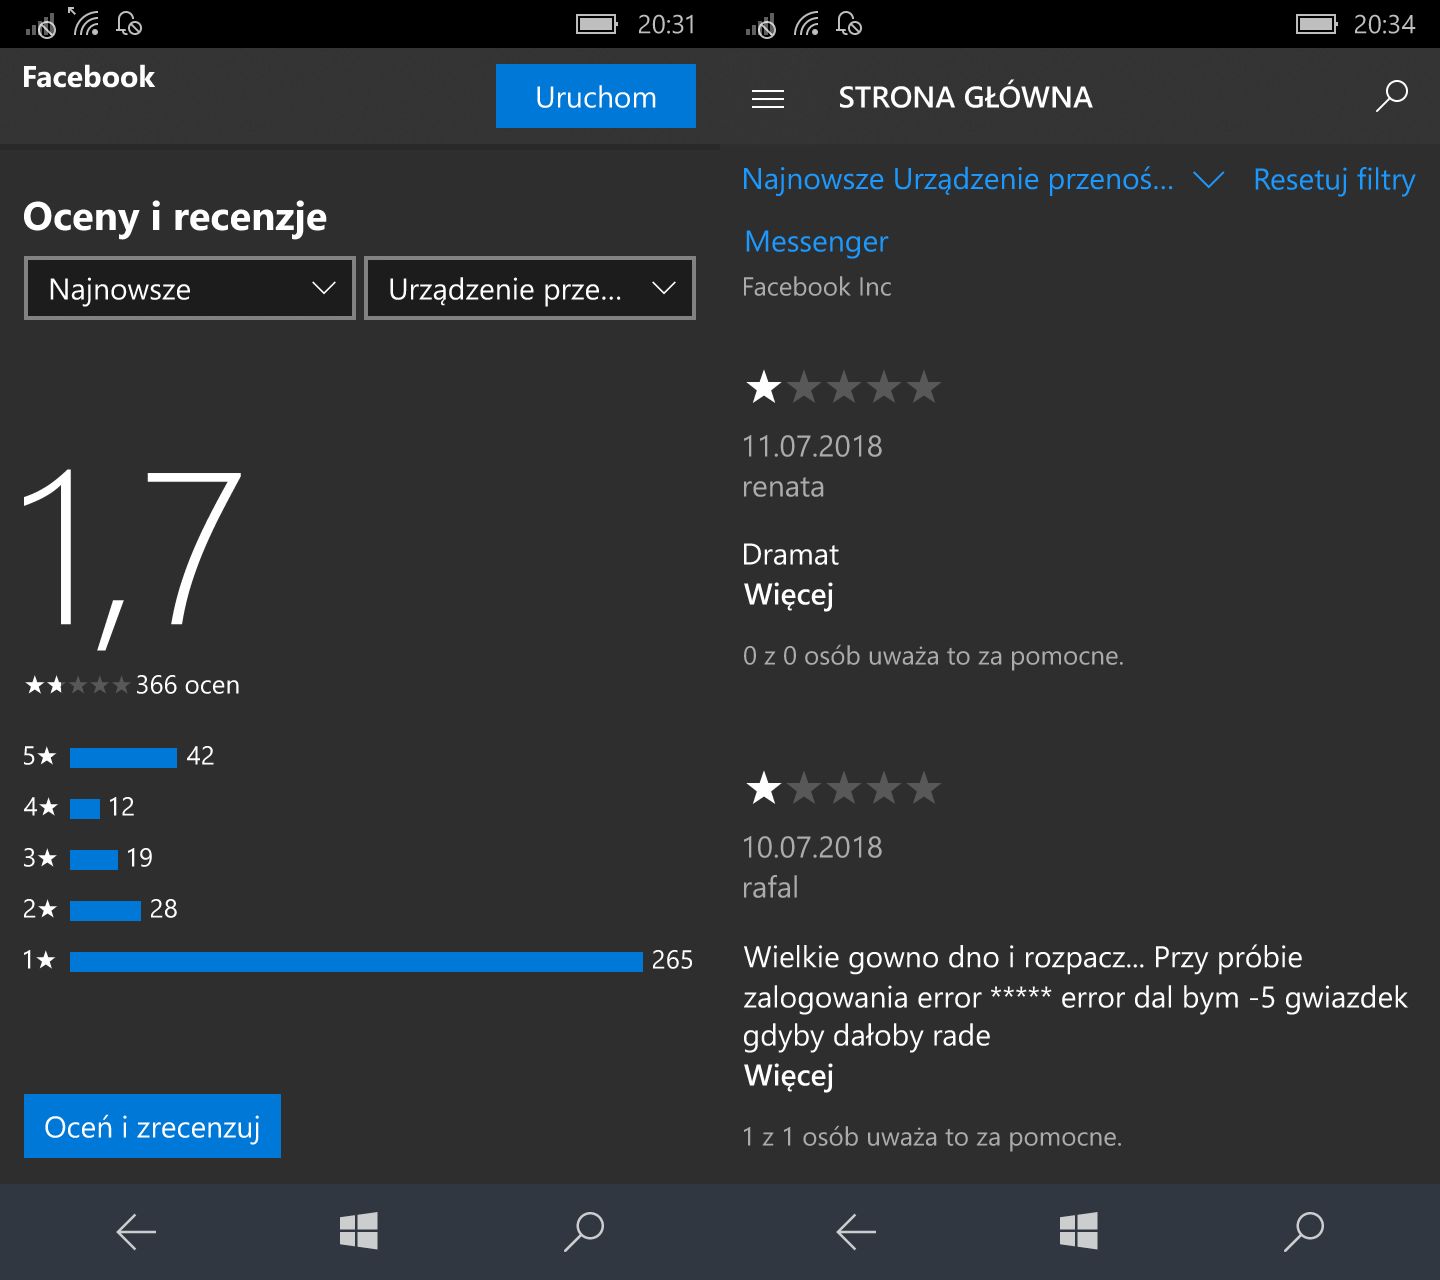This screenshot has width=1440, height=1280.
Task: Tap the reviewer name "rafal"
Action: coord(770,887)
